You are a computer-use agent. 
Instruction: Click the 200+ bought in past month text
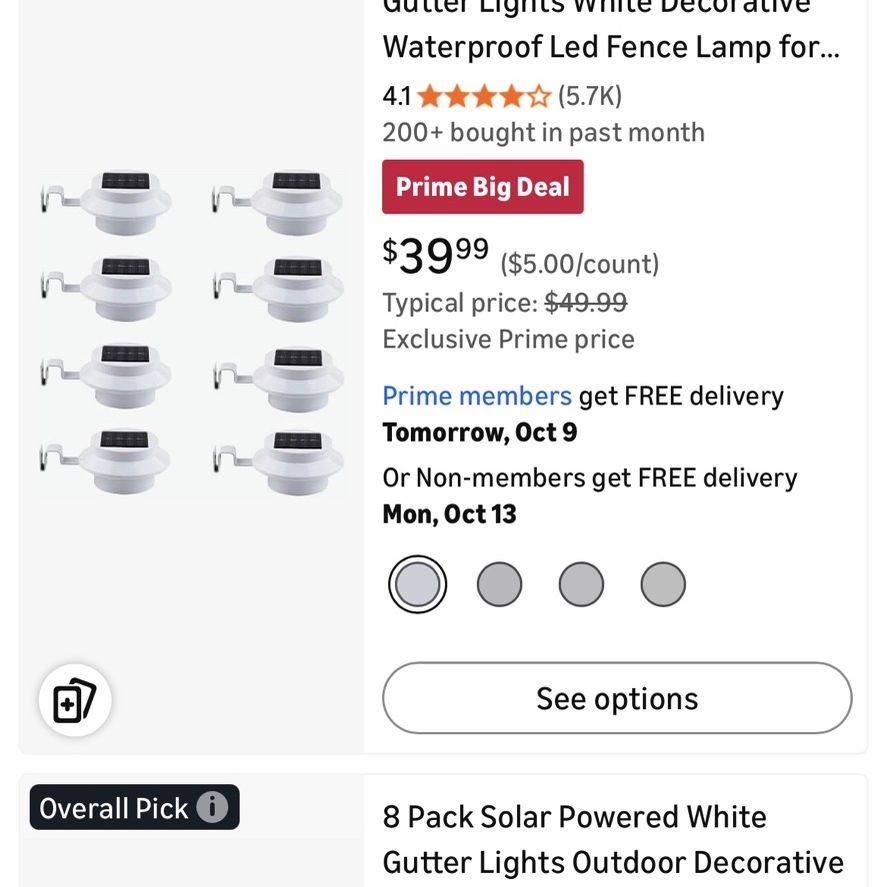pos(544,133)
